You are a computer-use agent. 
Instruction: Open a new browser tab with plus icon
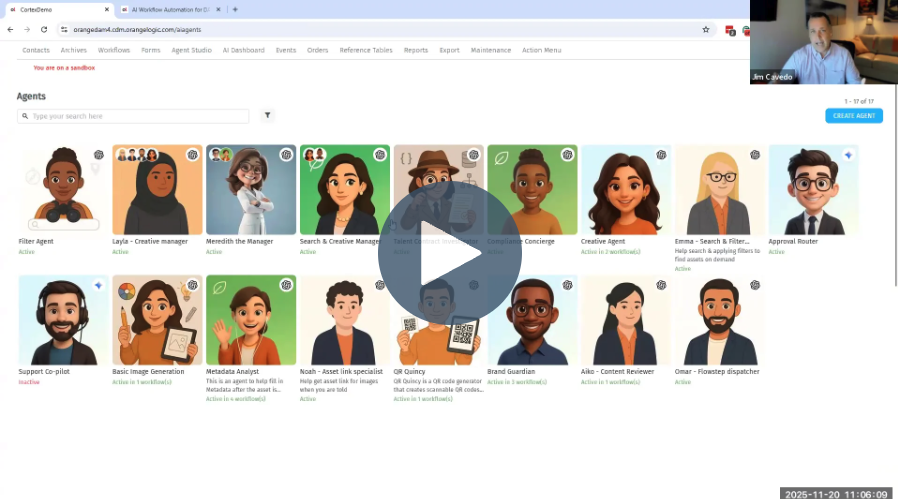(235, 9)
